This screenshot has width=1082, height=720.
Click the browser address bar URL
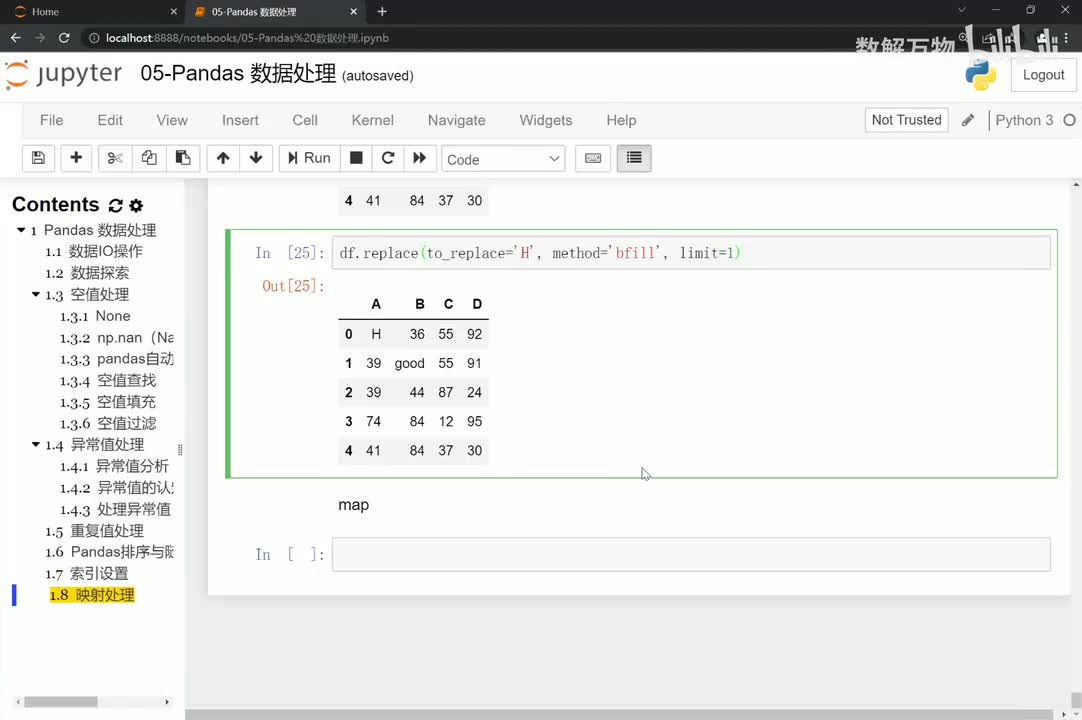click(x=247, y=38)
